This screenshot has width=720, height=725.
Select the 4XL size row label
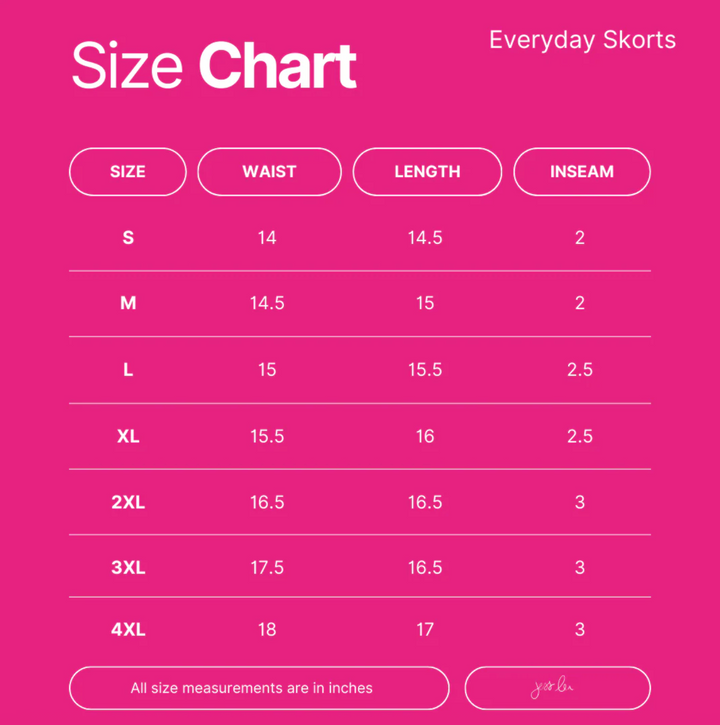coord(128,630)
